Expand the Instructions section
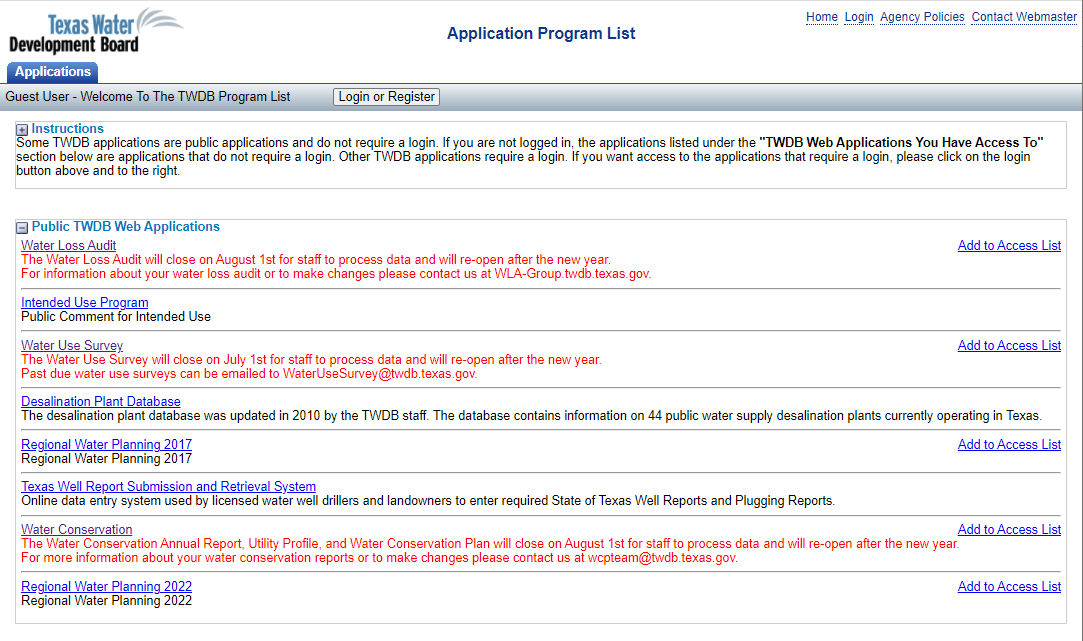 click(22, 130)
